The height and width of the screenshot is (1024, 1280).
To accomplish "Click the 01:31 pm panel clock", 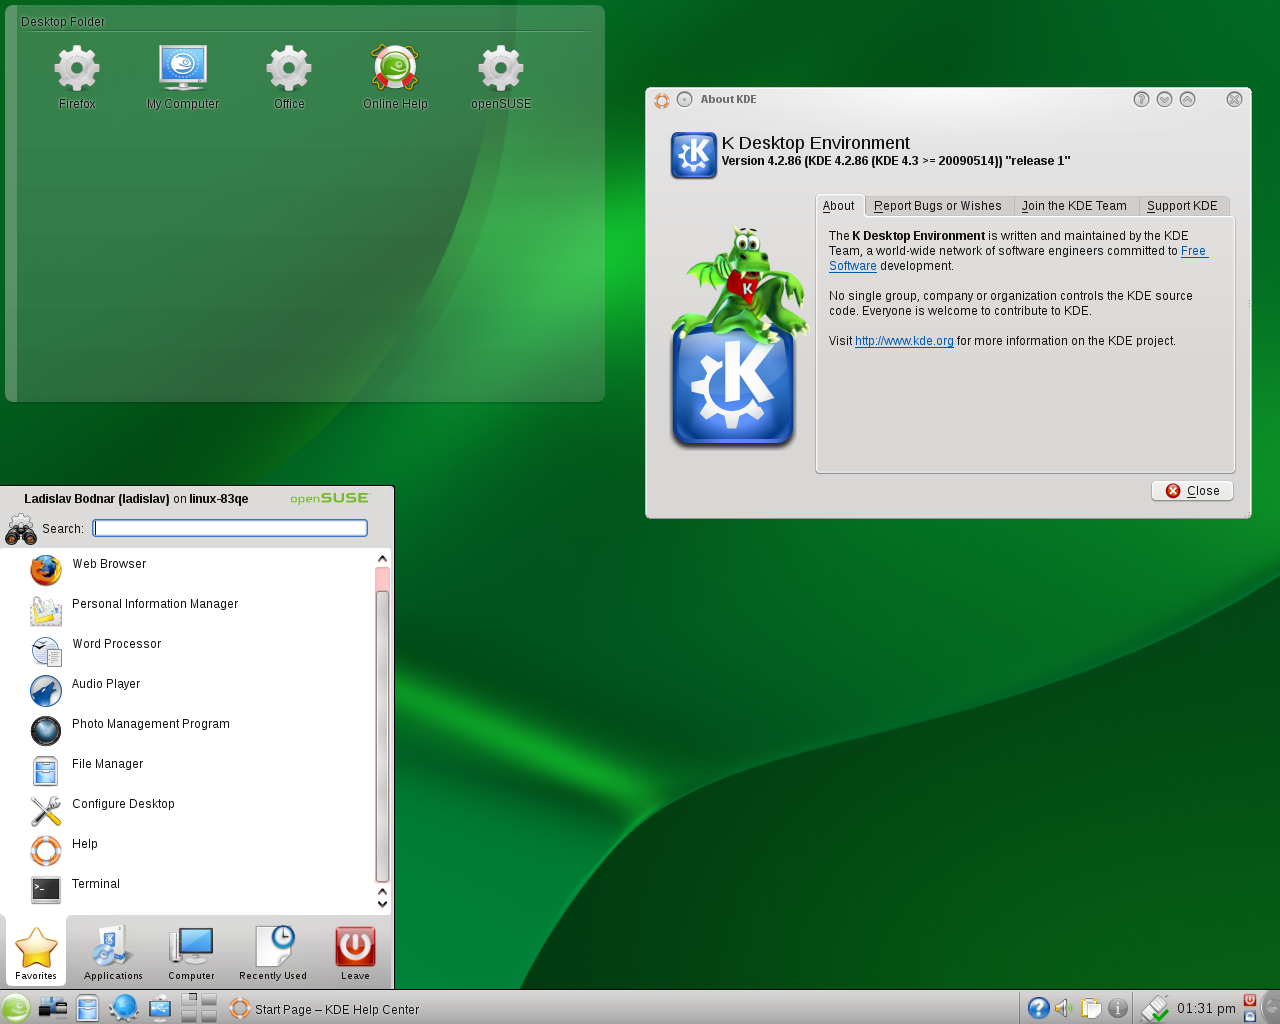I will [1206, 1008].
